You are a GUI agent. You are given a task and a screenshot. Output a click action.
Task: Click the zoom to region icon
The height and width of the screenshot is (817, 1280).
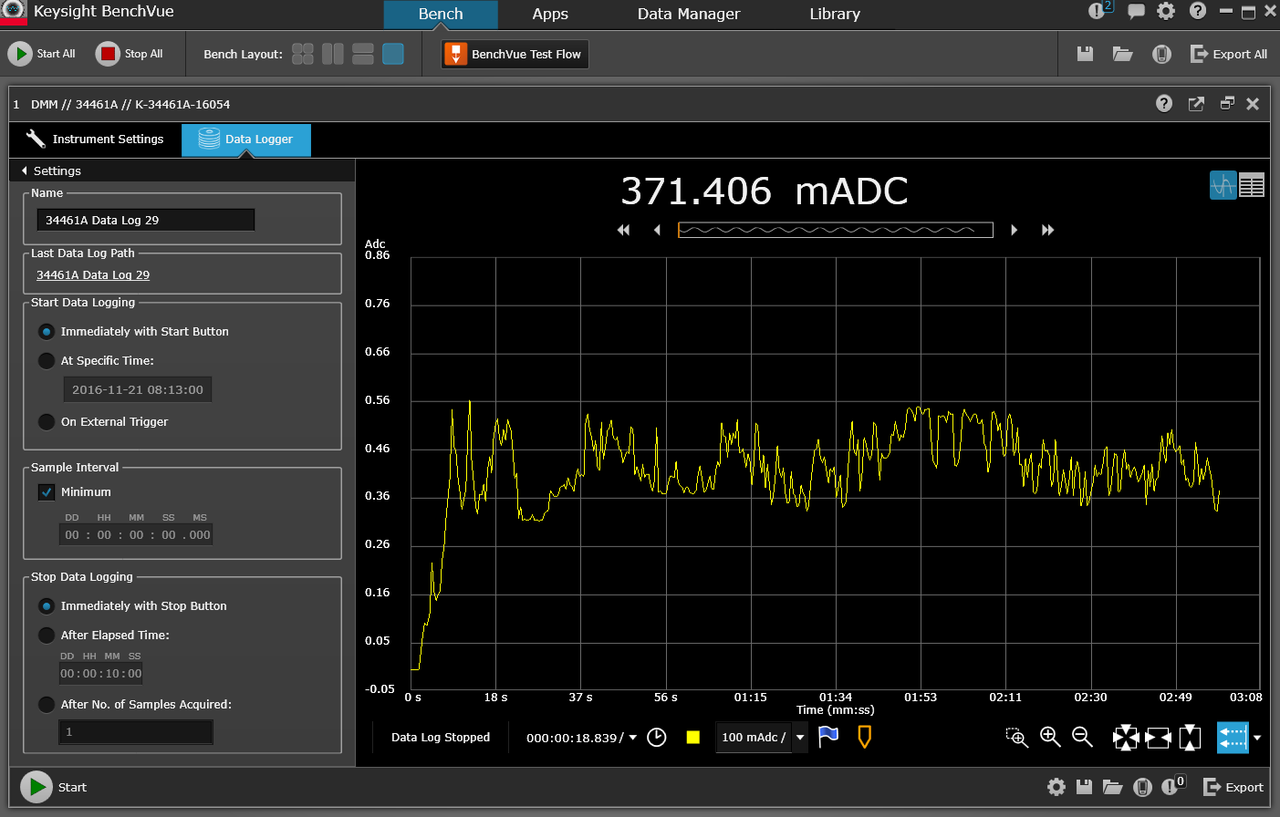1017,738
